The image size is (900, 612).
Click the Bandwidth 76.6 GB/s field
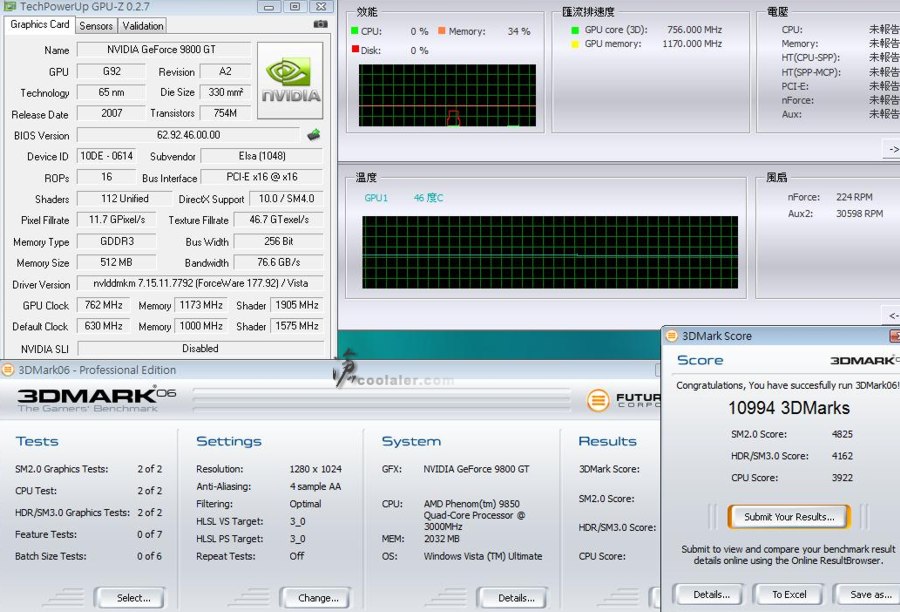click(278, 262)
